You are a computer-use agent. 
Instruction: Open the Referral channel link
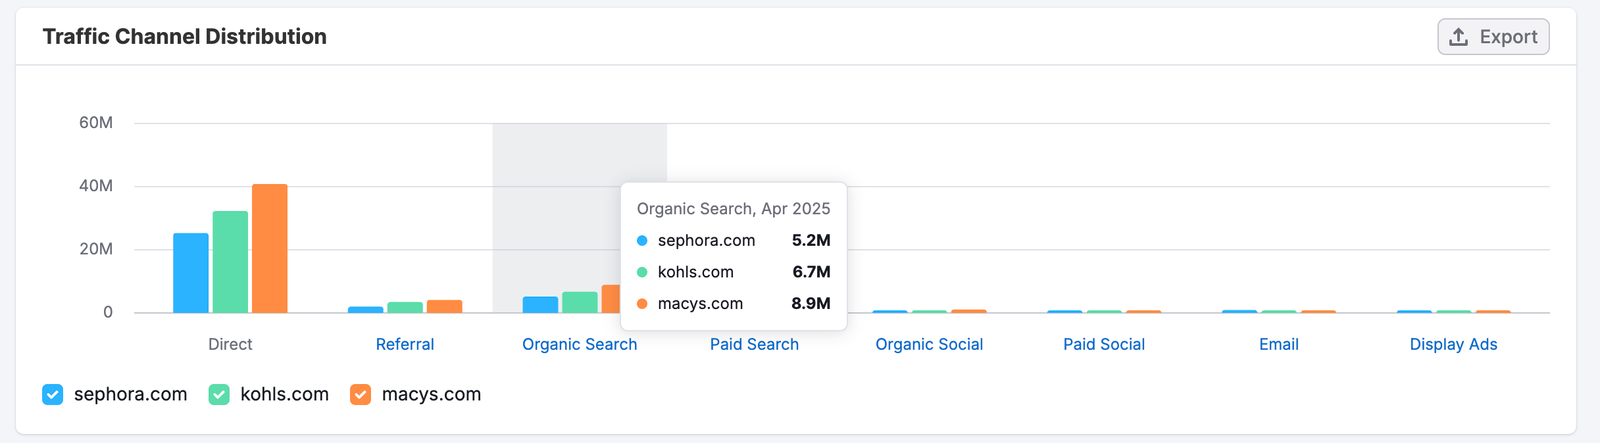pyautogui.click(x=405, y=344)
